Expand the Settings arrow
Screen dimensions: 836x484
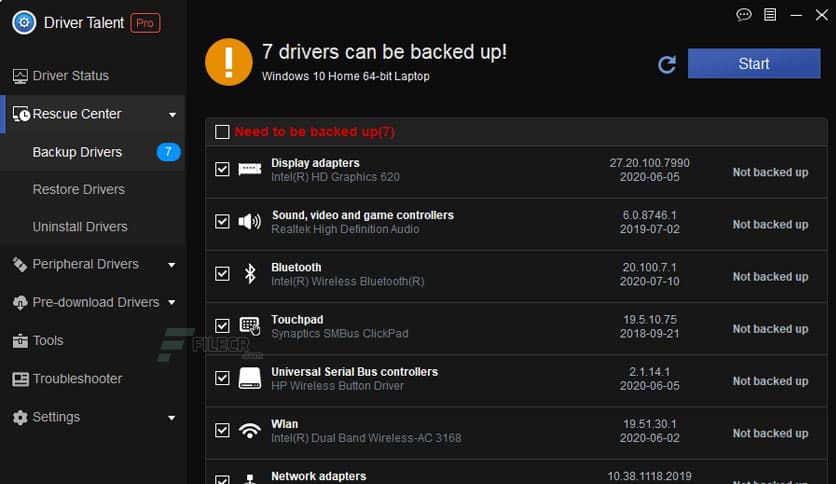coord(172,417)
